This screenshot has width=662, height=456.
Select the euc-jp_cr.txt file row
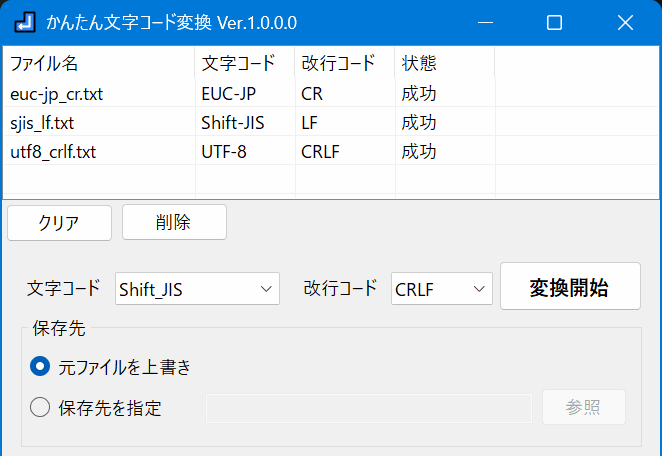(x=331, y=93)
